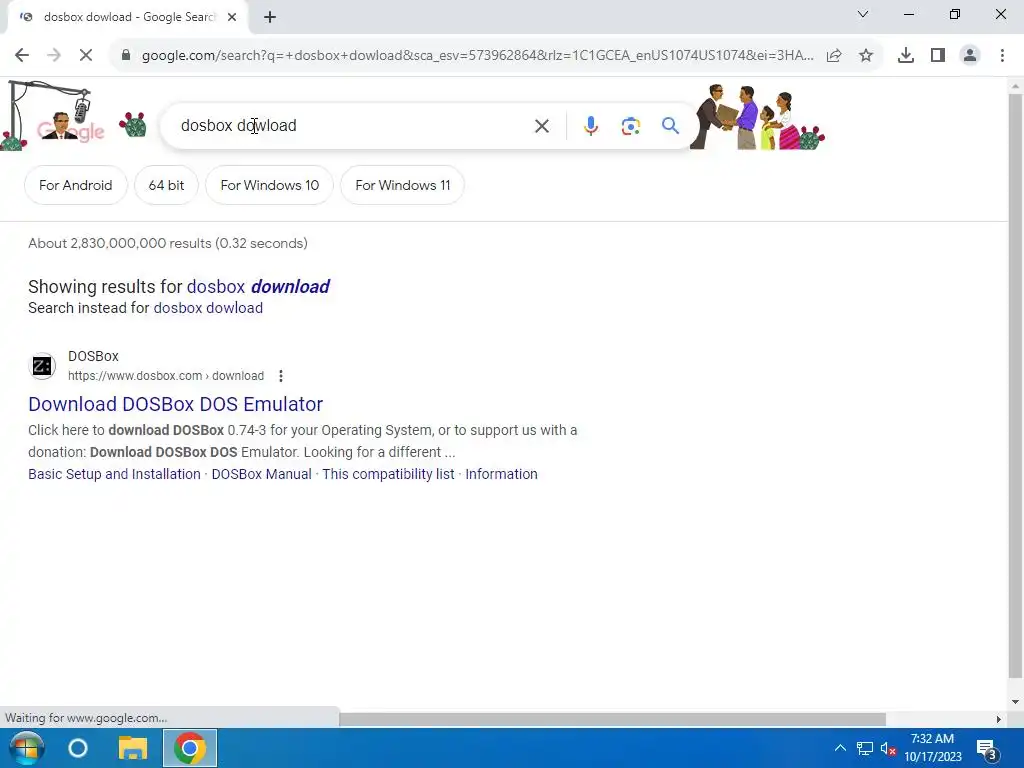Image resolution: width=1024 pixels, height=768 pixels.
Task: Click inside the dosbox dowload search field
Action: click(353, 126)
